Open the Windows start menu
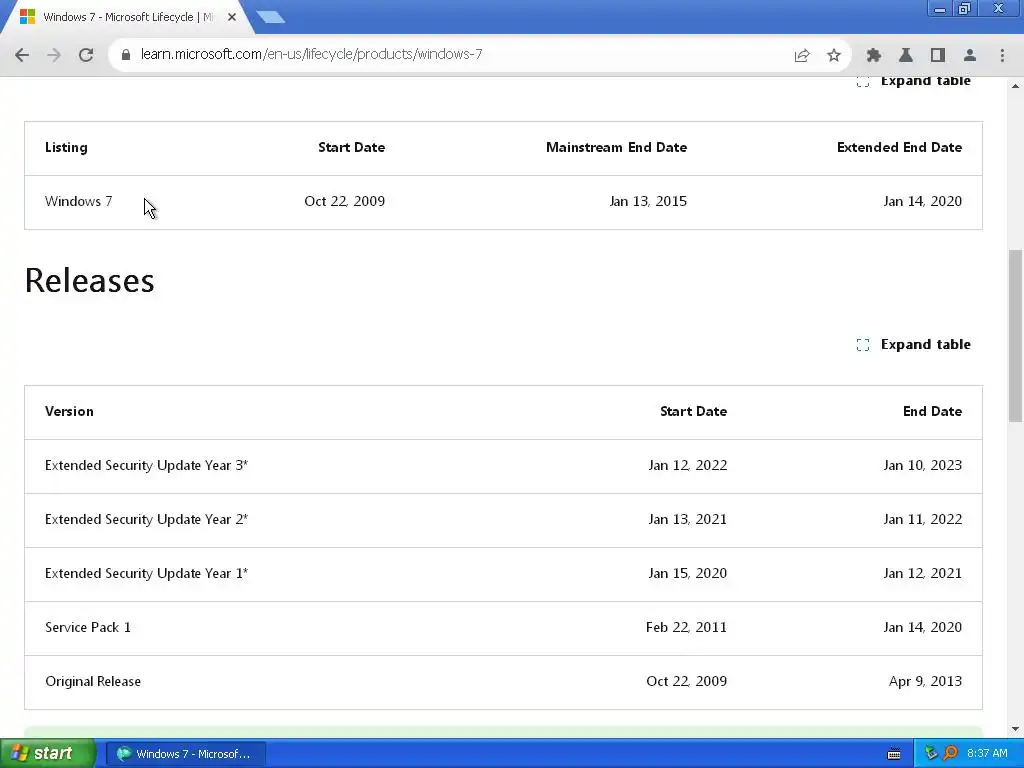The image size is (1024, 768). click(47, 754)
